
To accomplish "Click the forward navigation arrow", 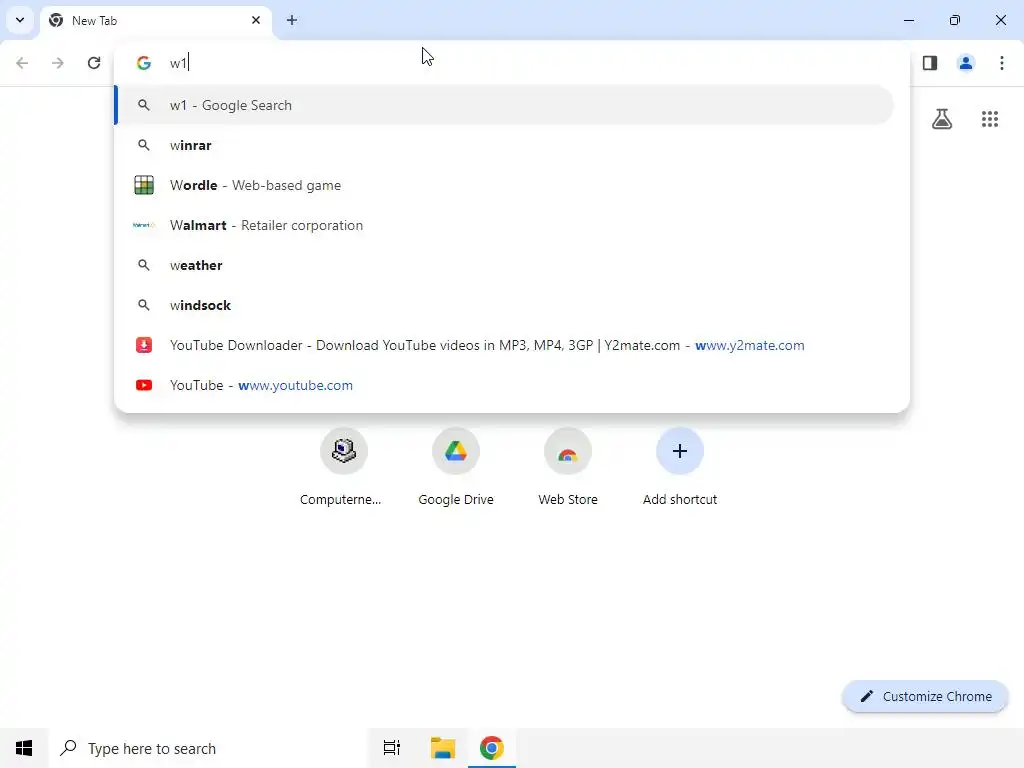I will [x=58, y=63].
